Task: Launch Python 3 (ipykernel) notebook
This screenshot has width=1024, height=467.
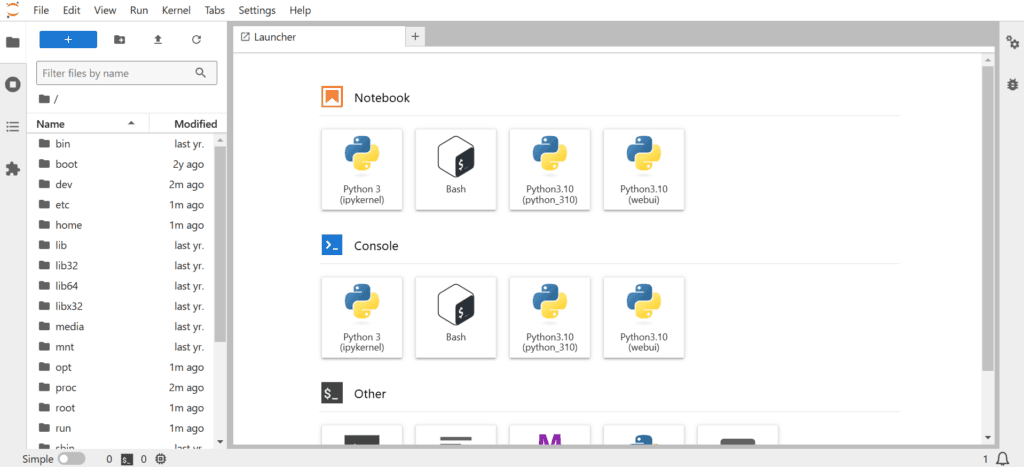Action: (x=362, y=169)
